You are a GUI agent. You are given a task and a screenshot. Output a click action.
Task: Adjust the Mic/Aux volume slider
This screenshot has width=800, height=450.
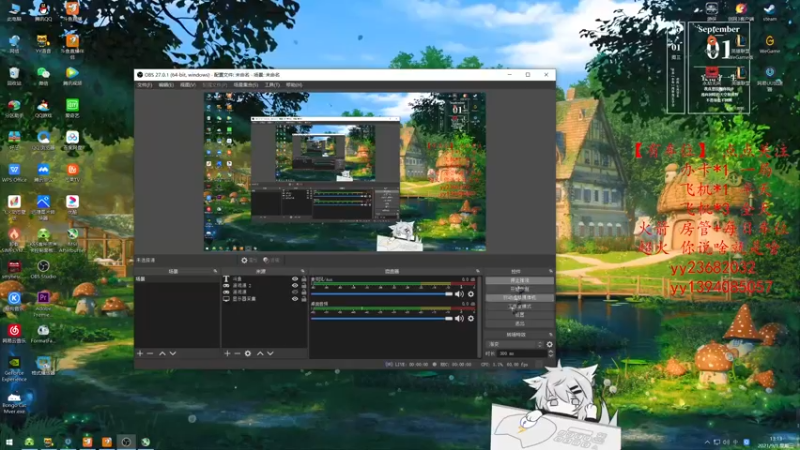click(382, 294)
